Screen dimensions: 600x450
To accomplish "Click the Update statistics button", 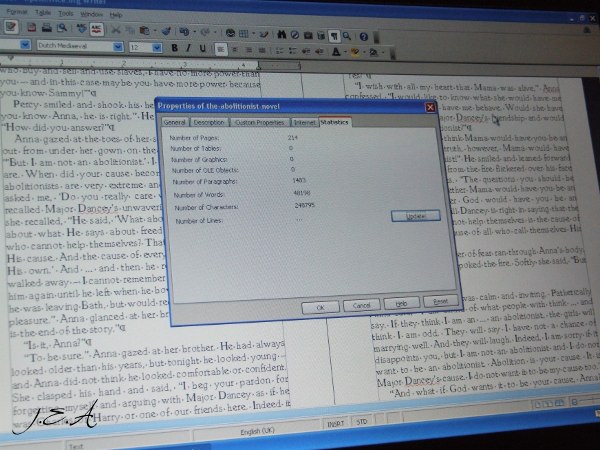I will click(416, 216).
